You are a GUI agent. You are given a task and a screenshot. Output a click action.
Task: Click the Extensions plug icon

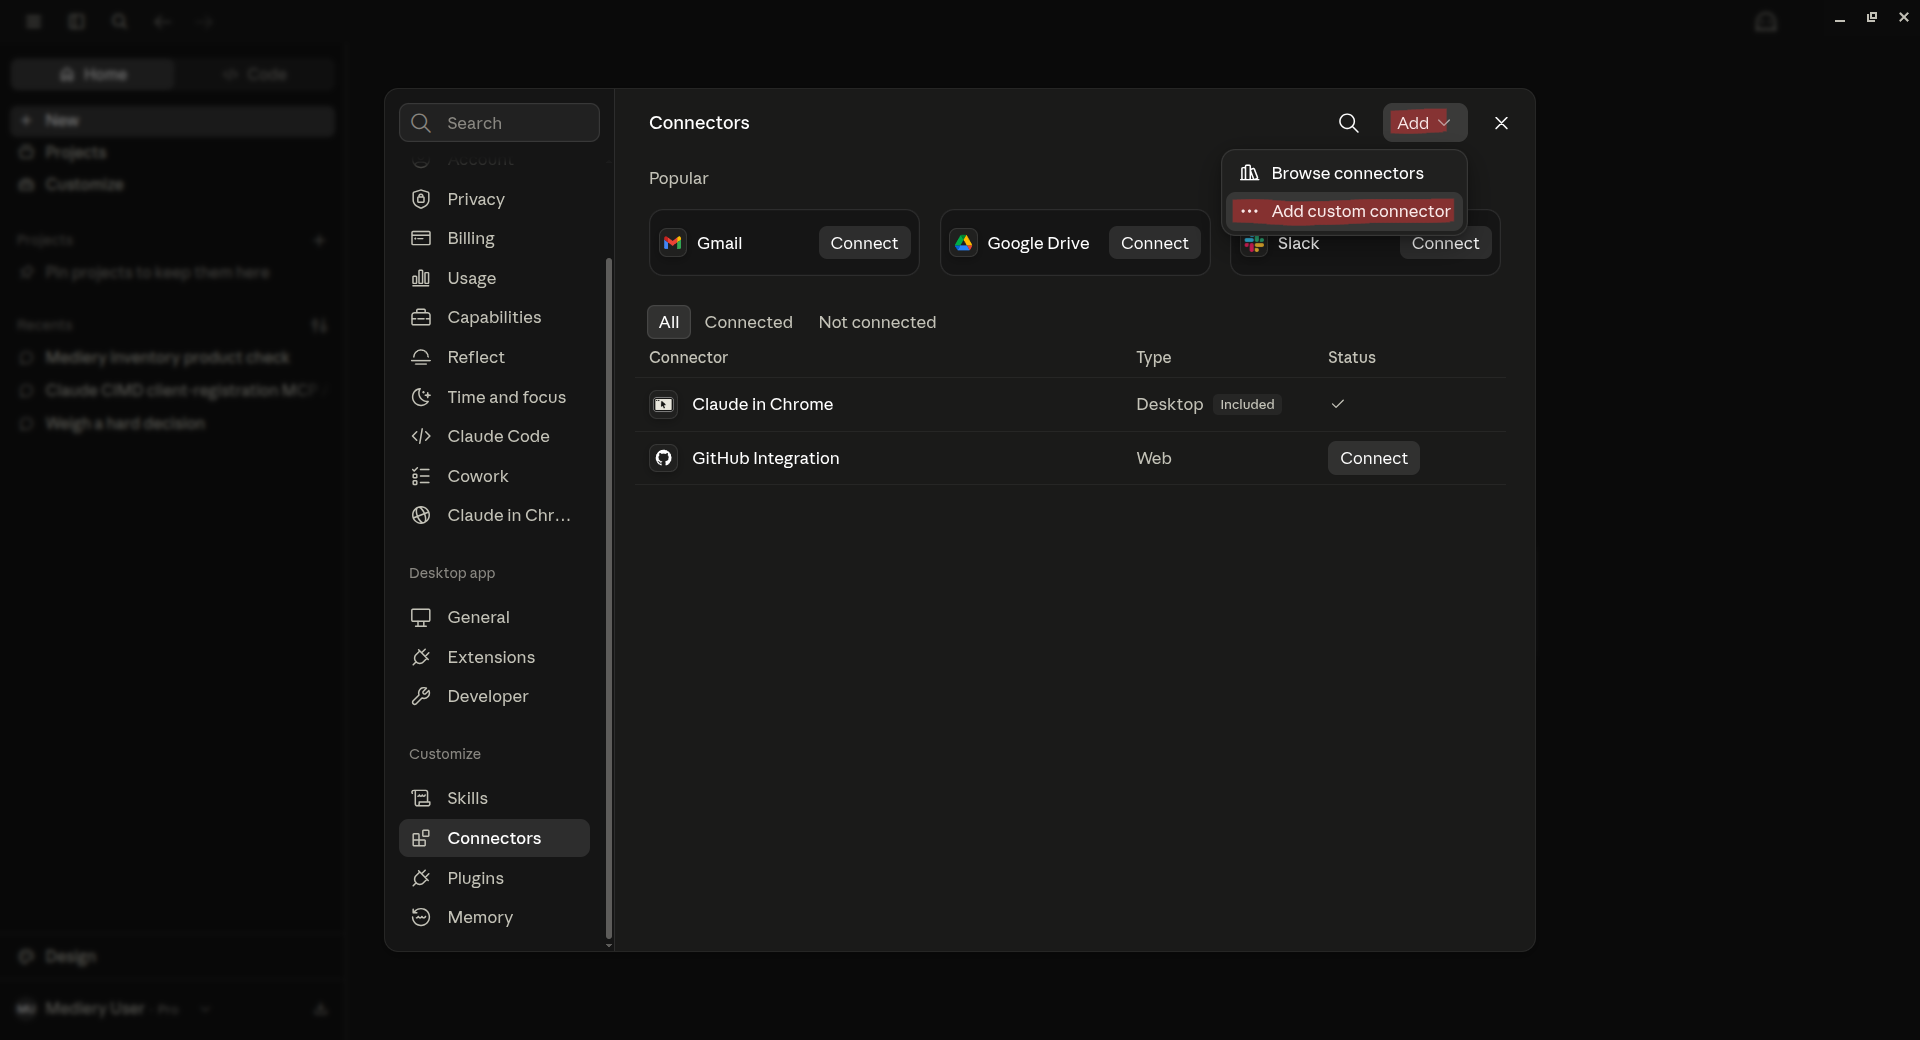tap(421, 657)
